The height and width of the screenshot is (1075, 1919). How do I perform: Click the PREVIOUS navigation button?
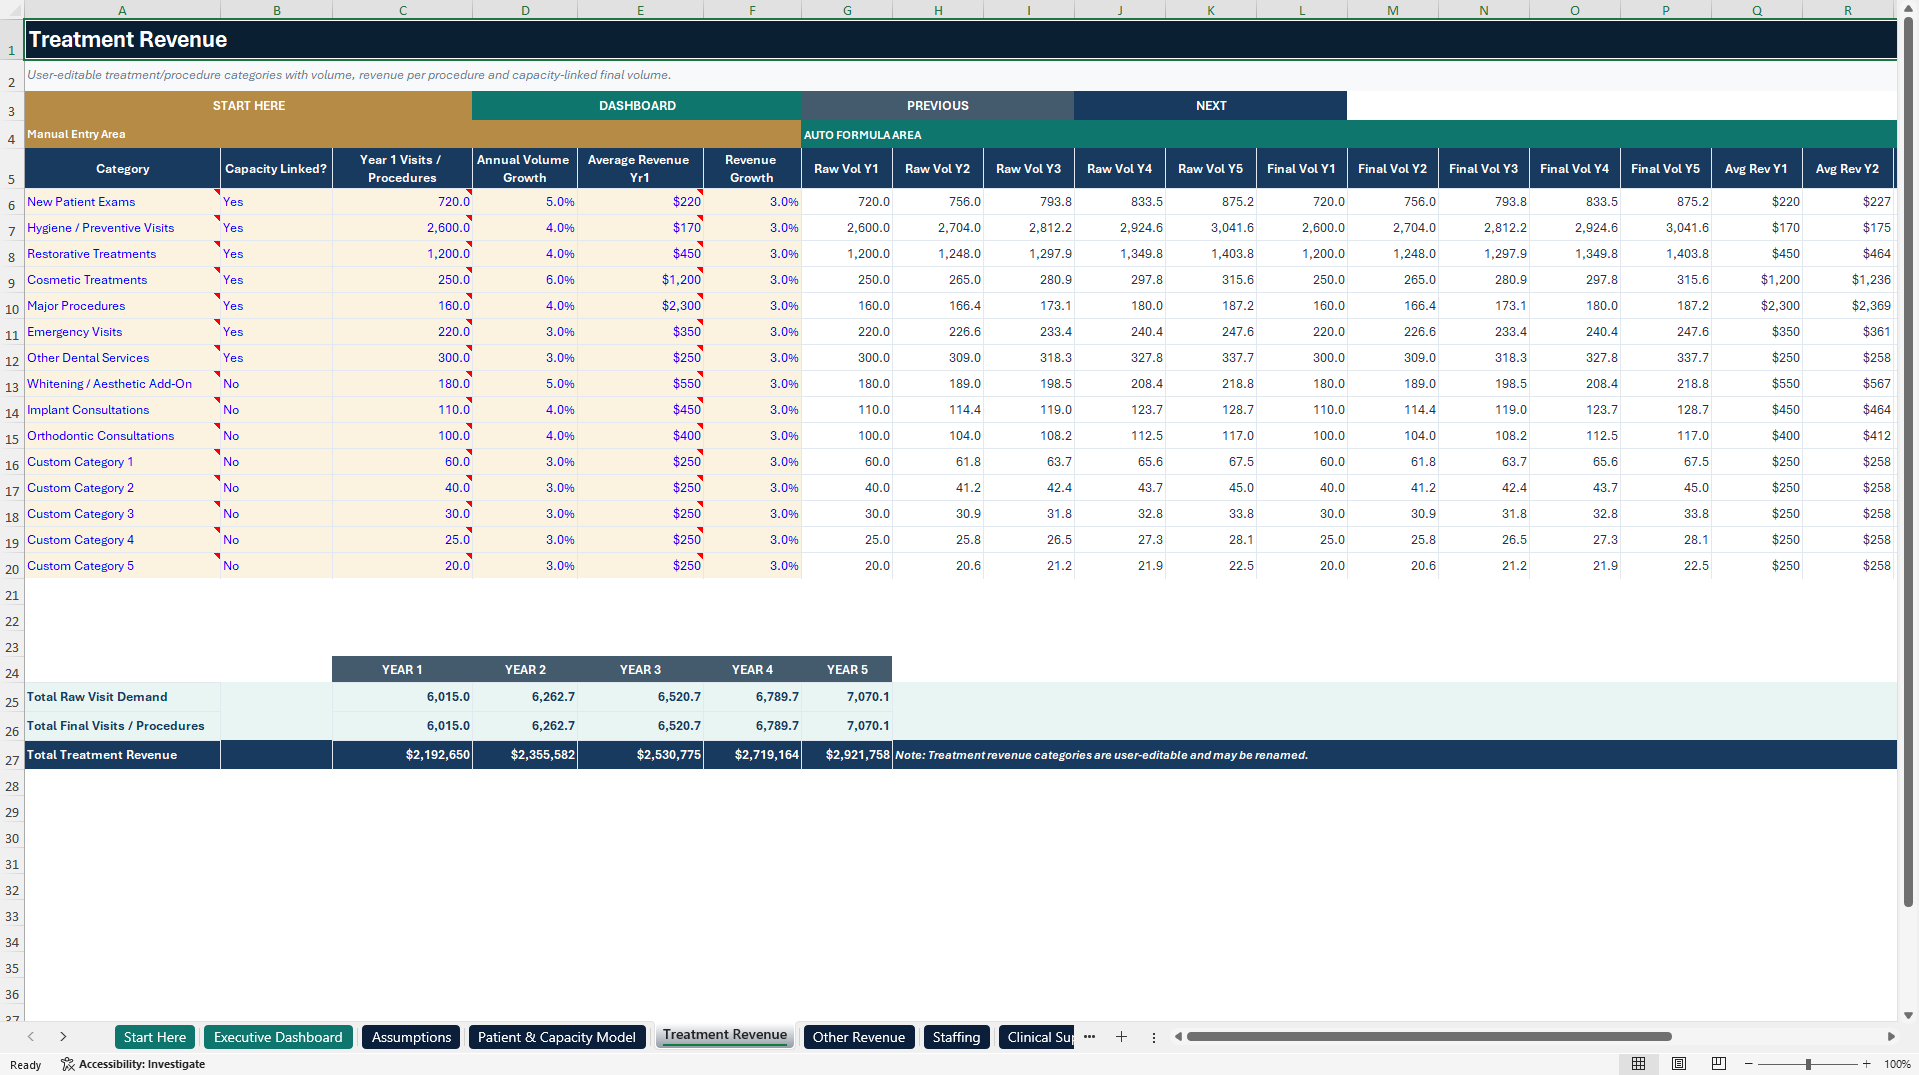937,106
